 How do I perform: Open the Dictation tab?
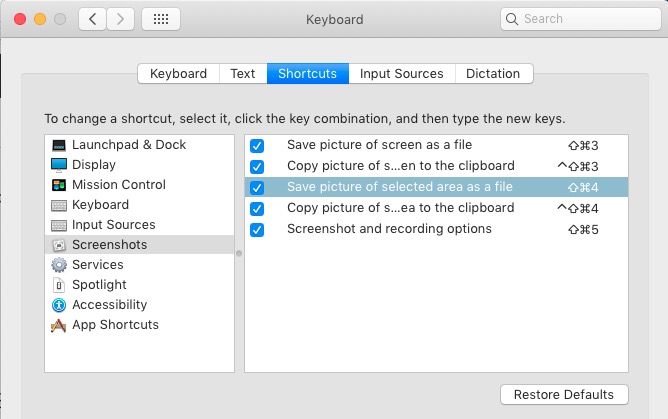point(493,73)
